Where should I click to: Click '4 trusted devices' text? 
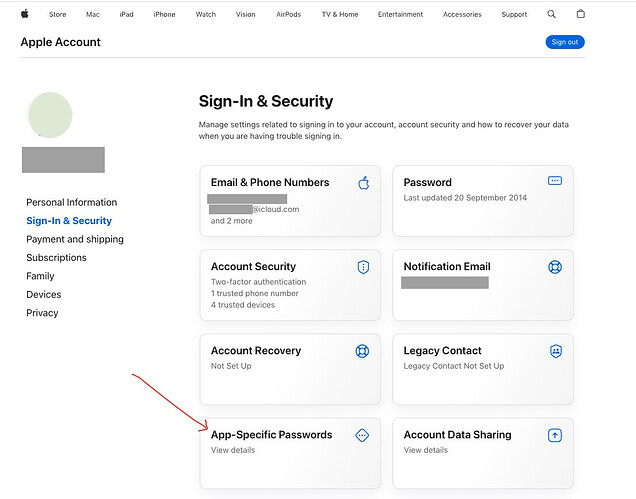243,305
